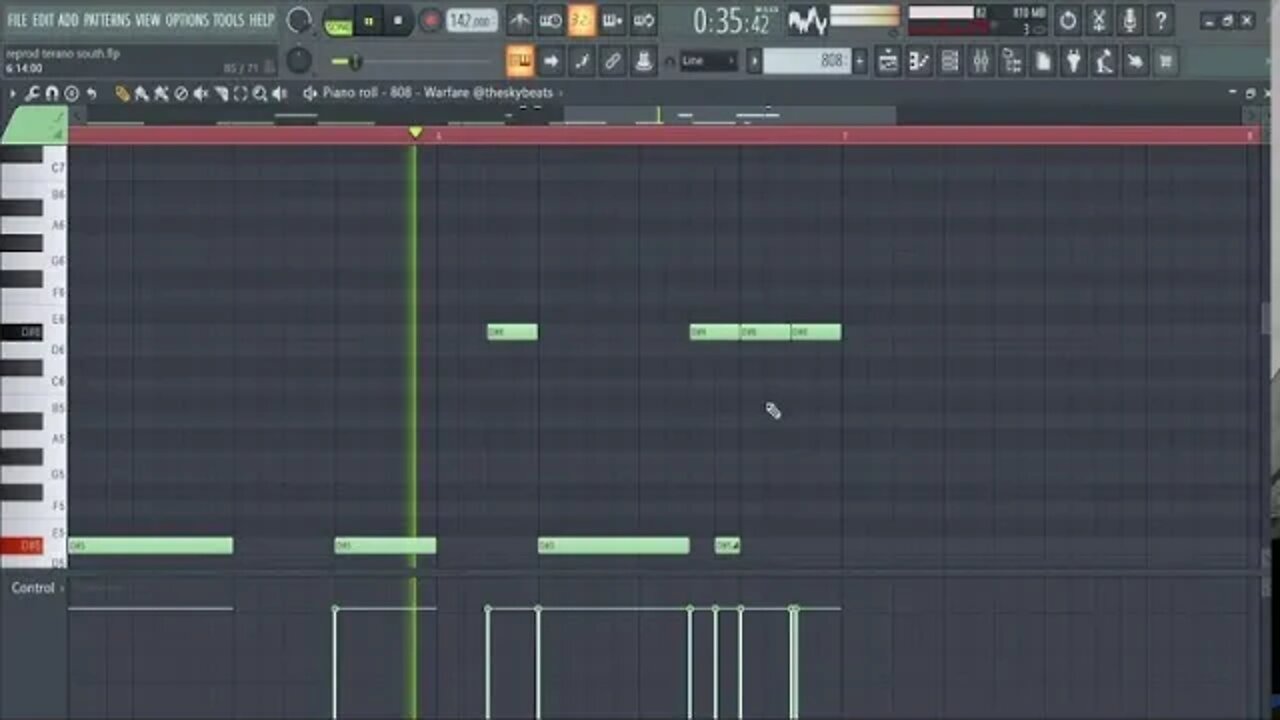Select the Slice tool
The image size is (1280, 720).
221,93
